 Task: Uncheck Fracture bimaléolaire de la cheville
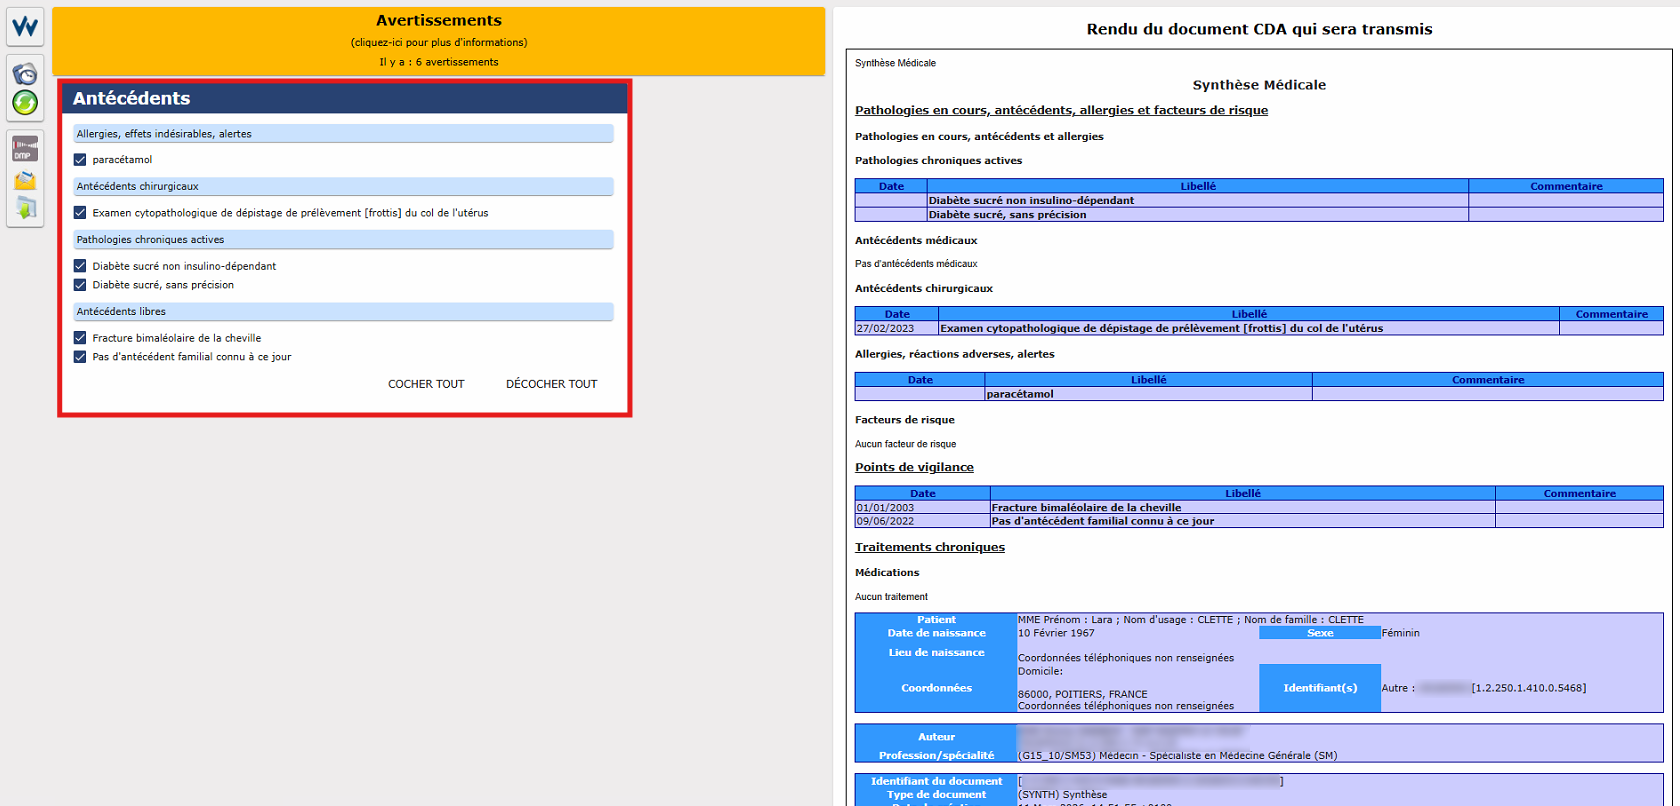click(80, 338)
